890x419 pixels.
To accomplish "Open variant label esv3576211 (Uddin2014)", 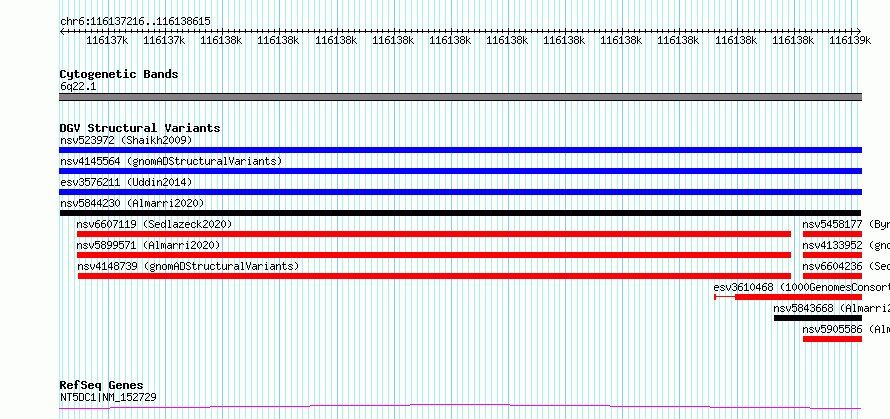I will click(x=126, y=182).
